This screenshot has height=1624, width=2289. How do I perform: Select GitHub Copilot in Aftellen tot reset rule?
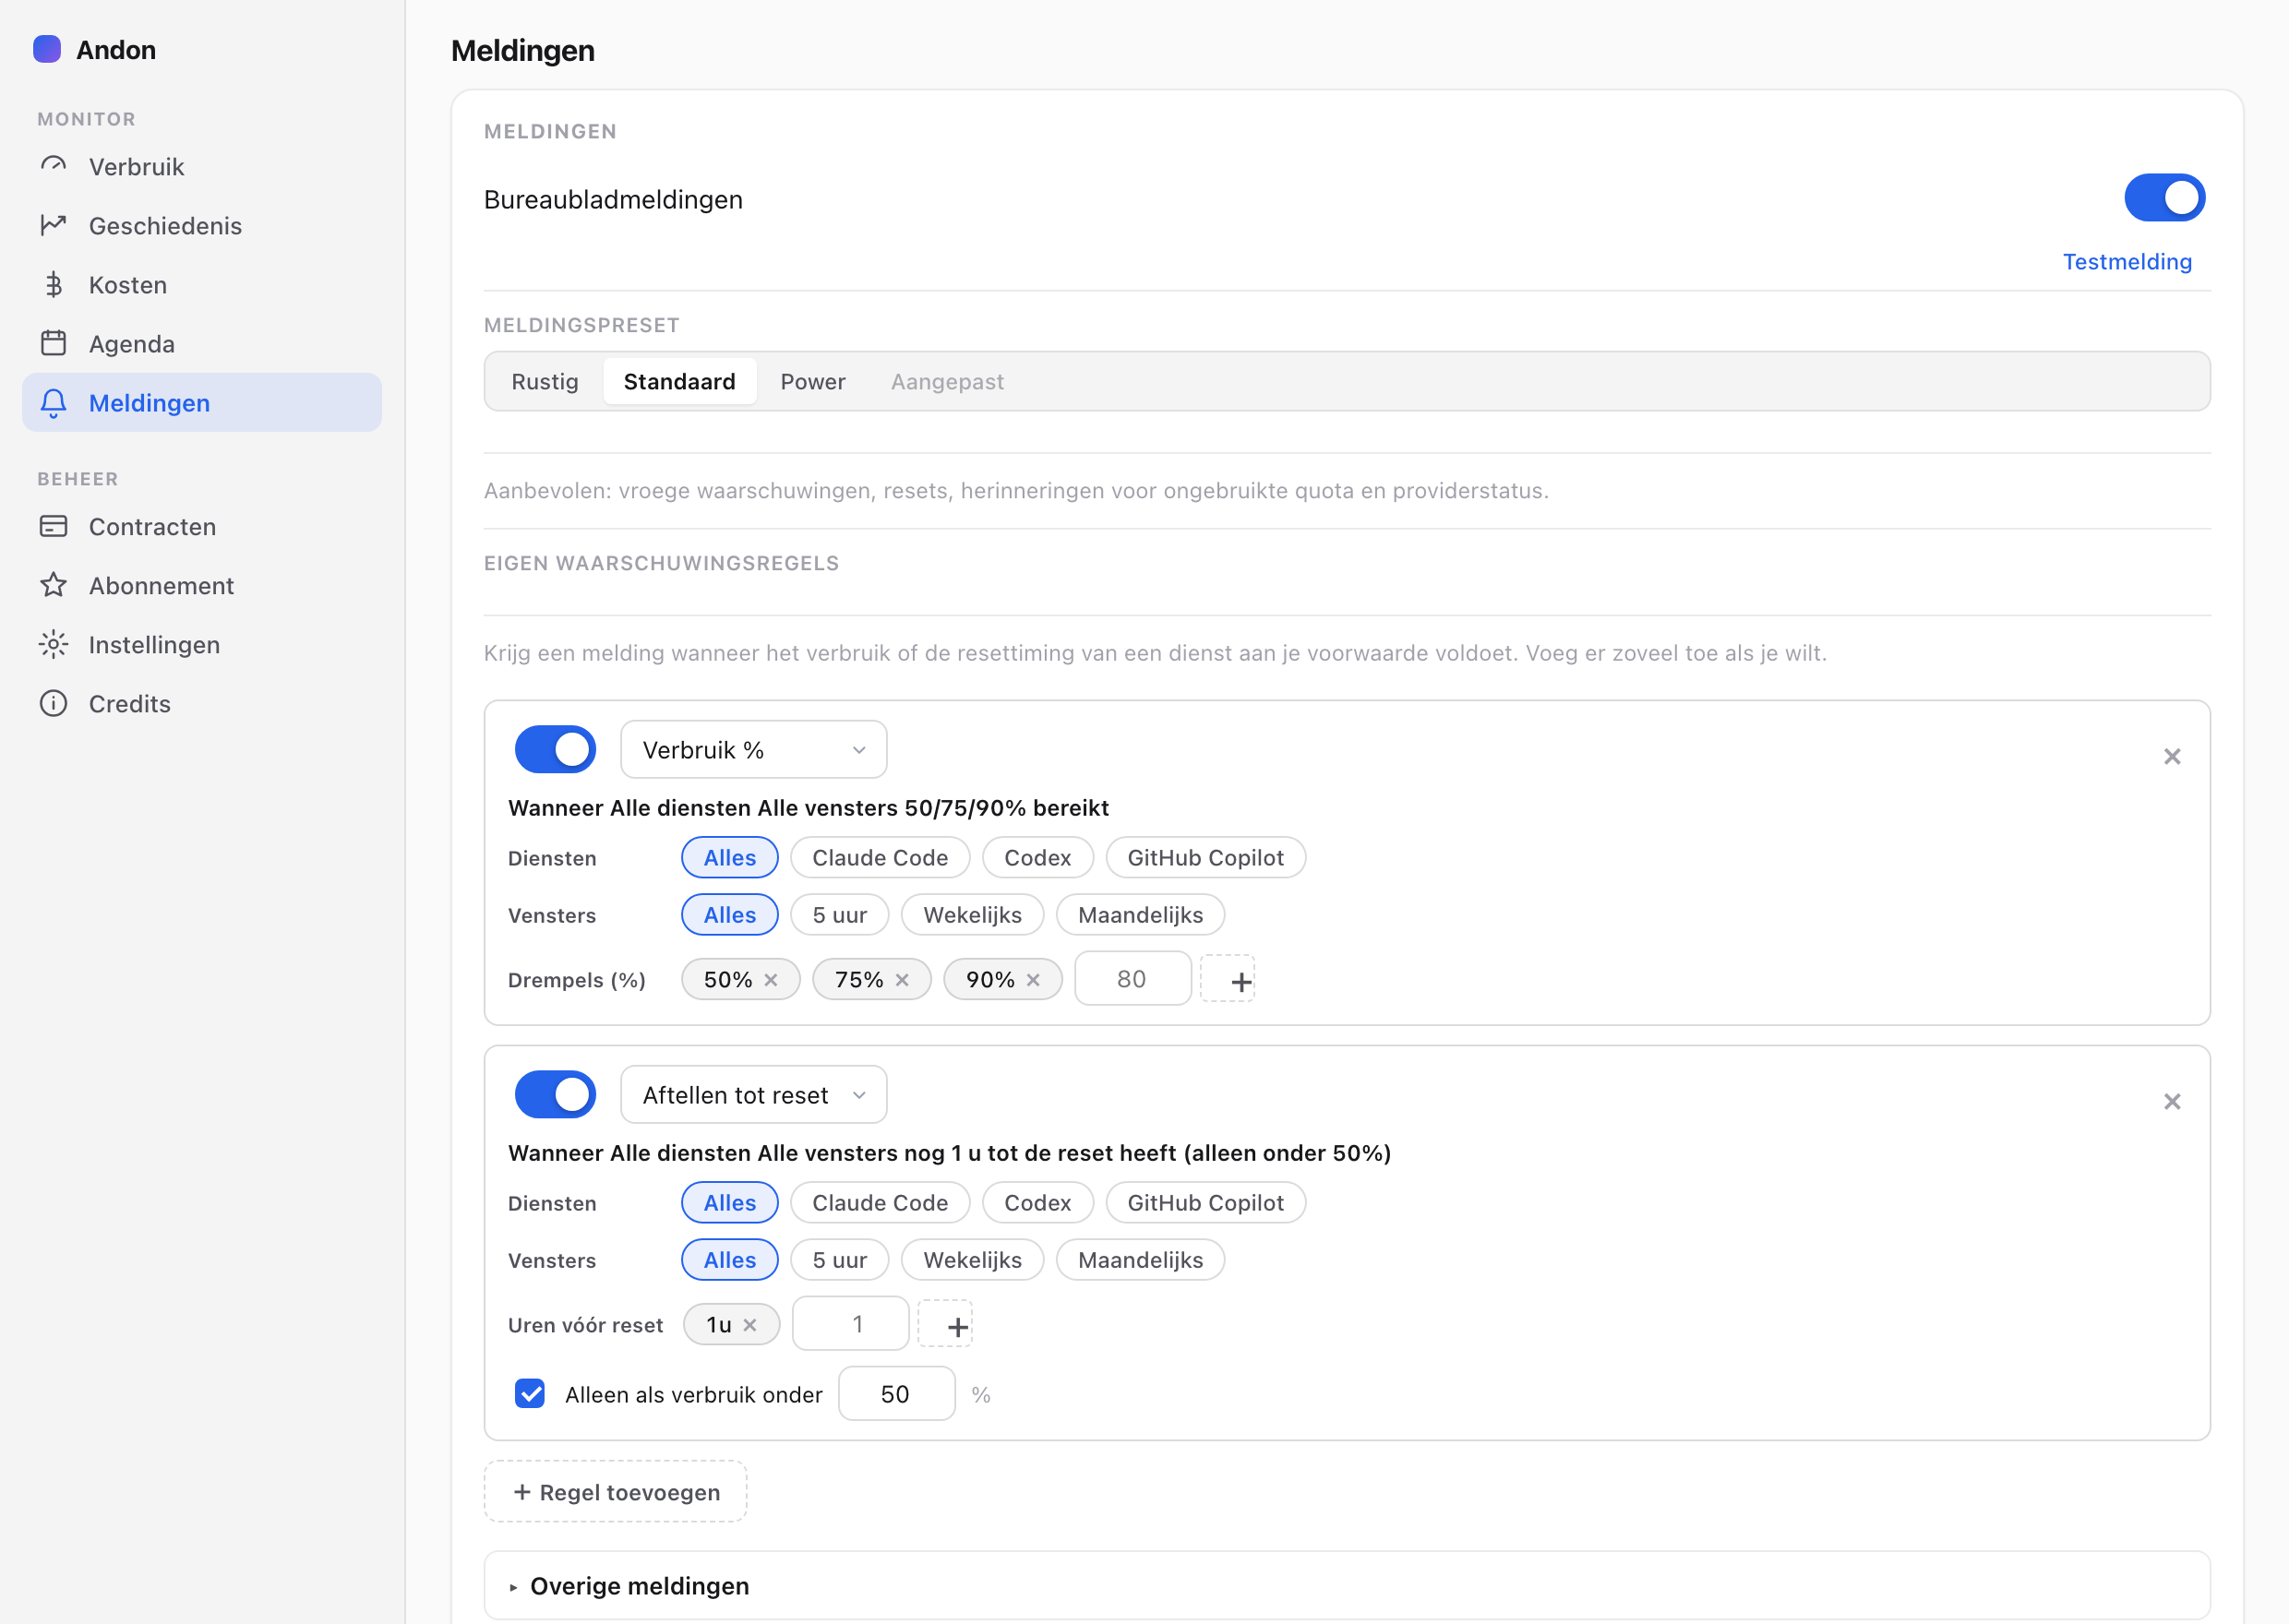(x=1206, y=1202)
